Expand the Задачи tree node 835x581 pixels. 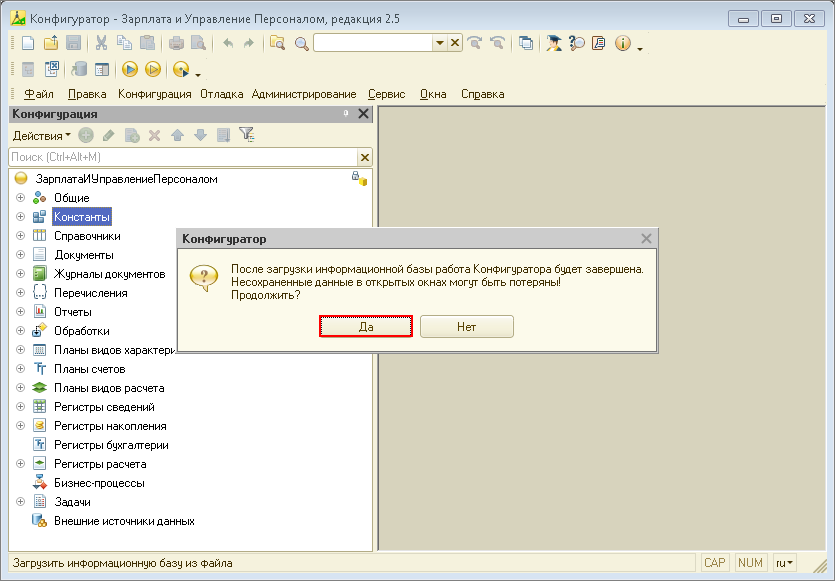[20, 502]
